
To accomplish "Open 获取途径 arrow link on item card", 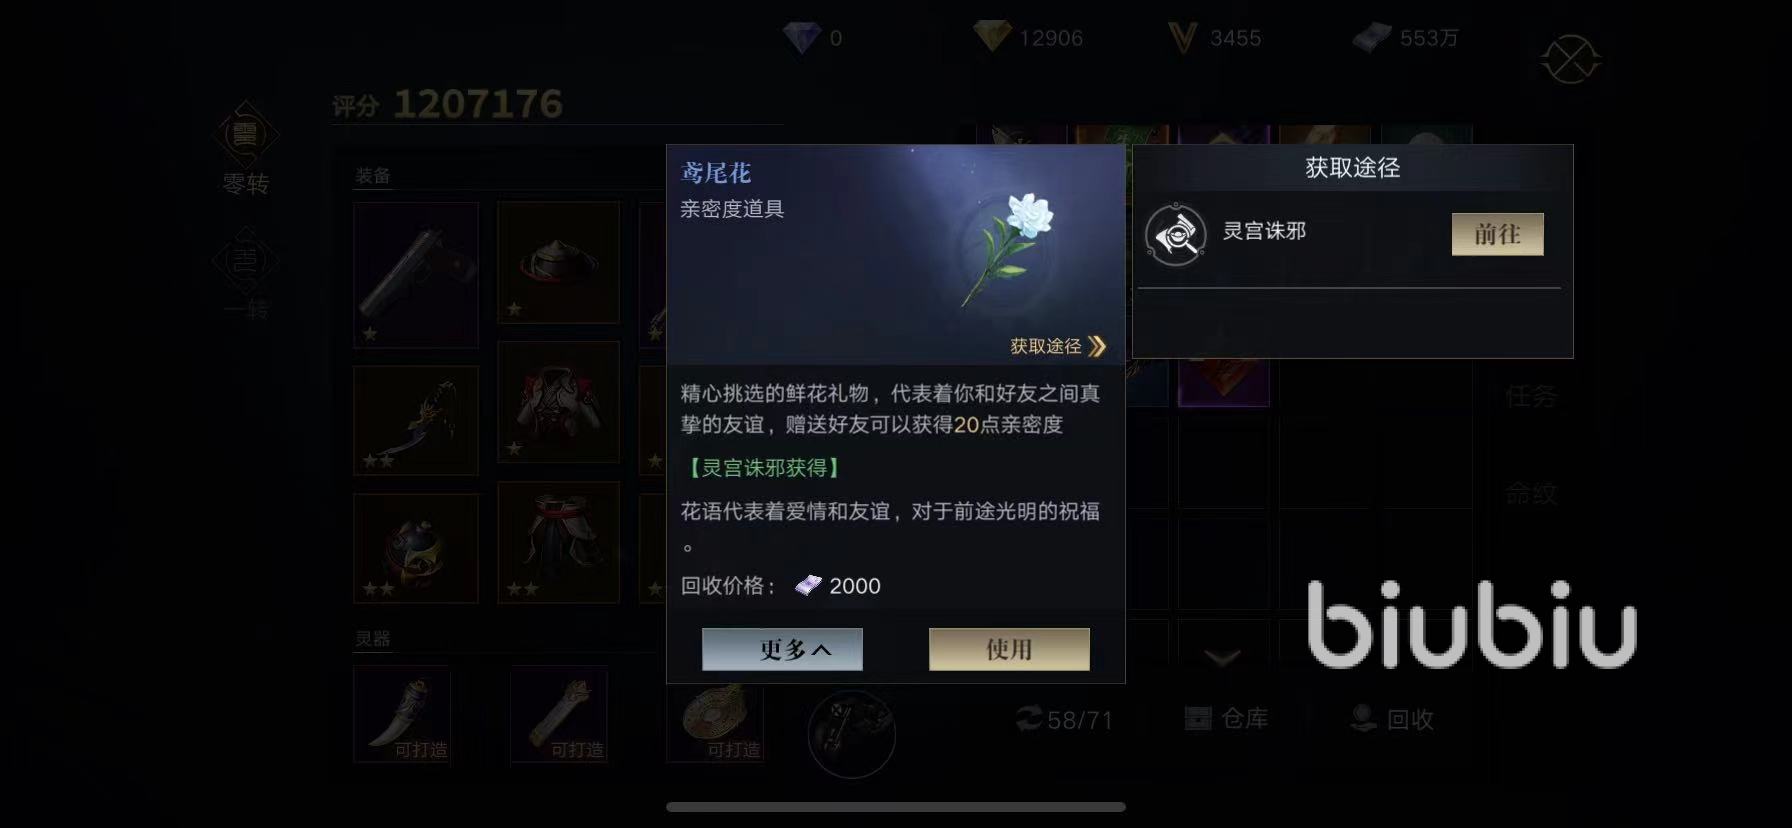I will 1058,346.
